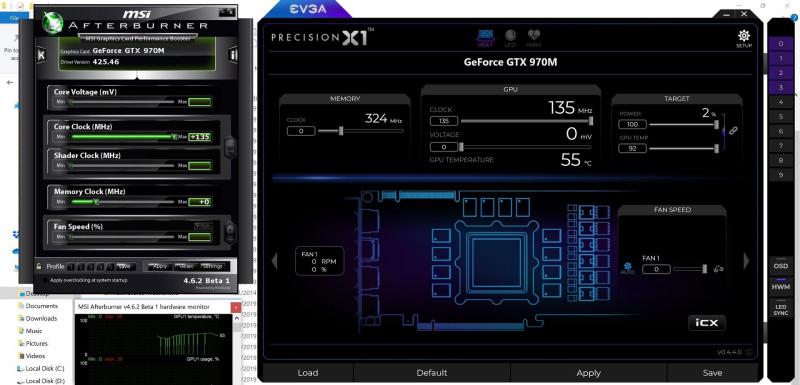This screenshot has width=800, height=385.
Task: Click the power/temp target link icon
Action: point(733,130)
